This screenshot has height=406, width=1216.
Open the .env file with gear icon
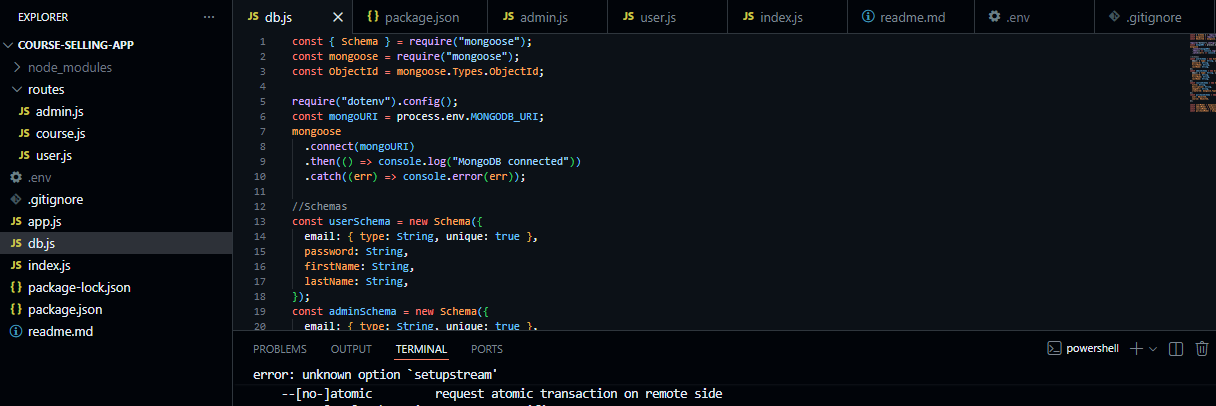coord(39,177)
